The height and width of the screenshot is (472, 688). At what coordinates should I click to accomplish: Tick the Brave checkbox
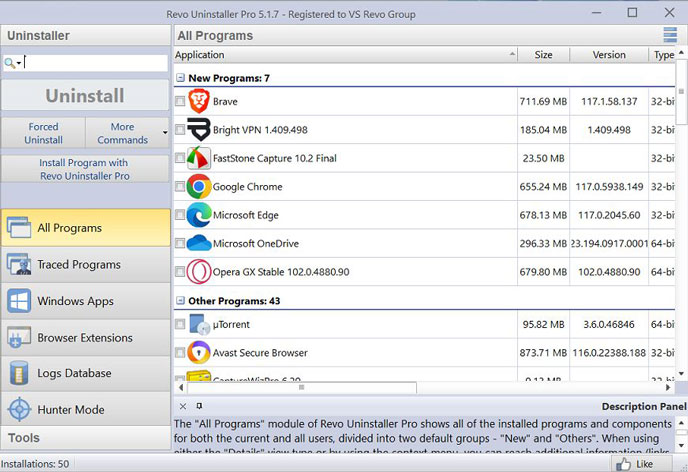point(180,101)
